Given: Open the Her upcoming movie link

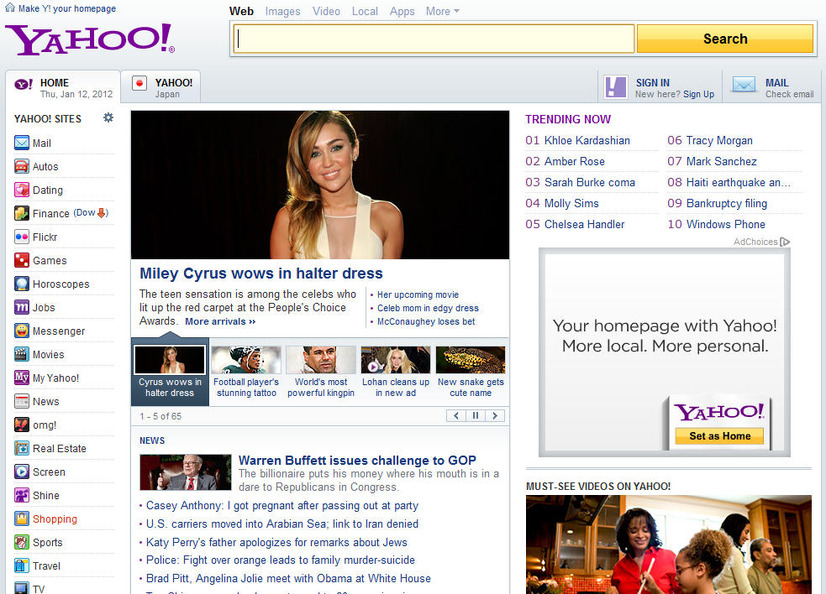Looking at the screenshot, I should 418,295.
